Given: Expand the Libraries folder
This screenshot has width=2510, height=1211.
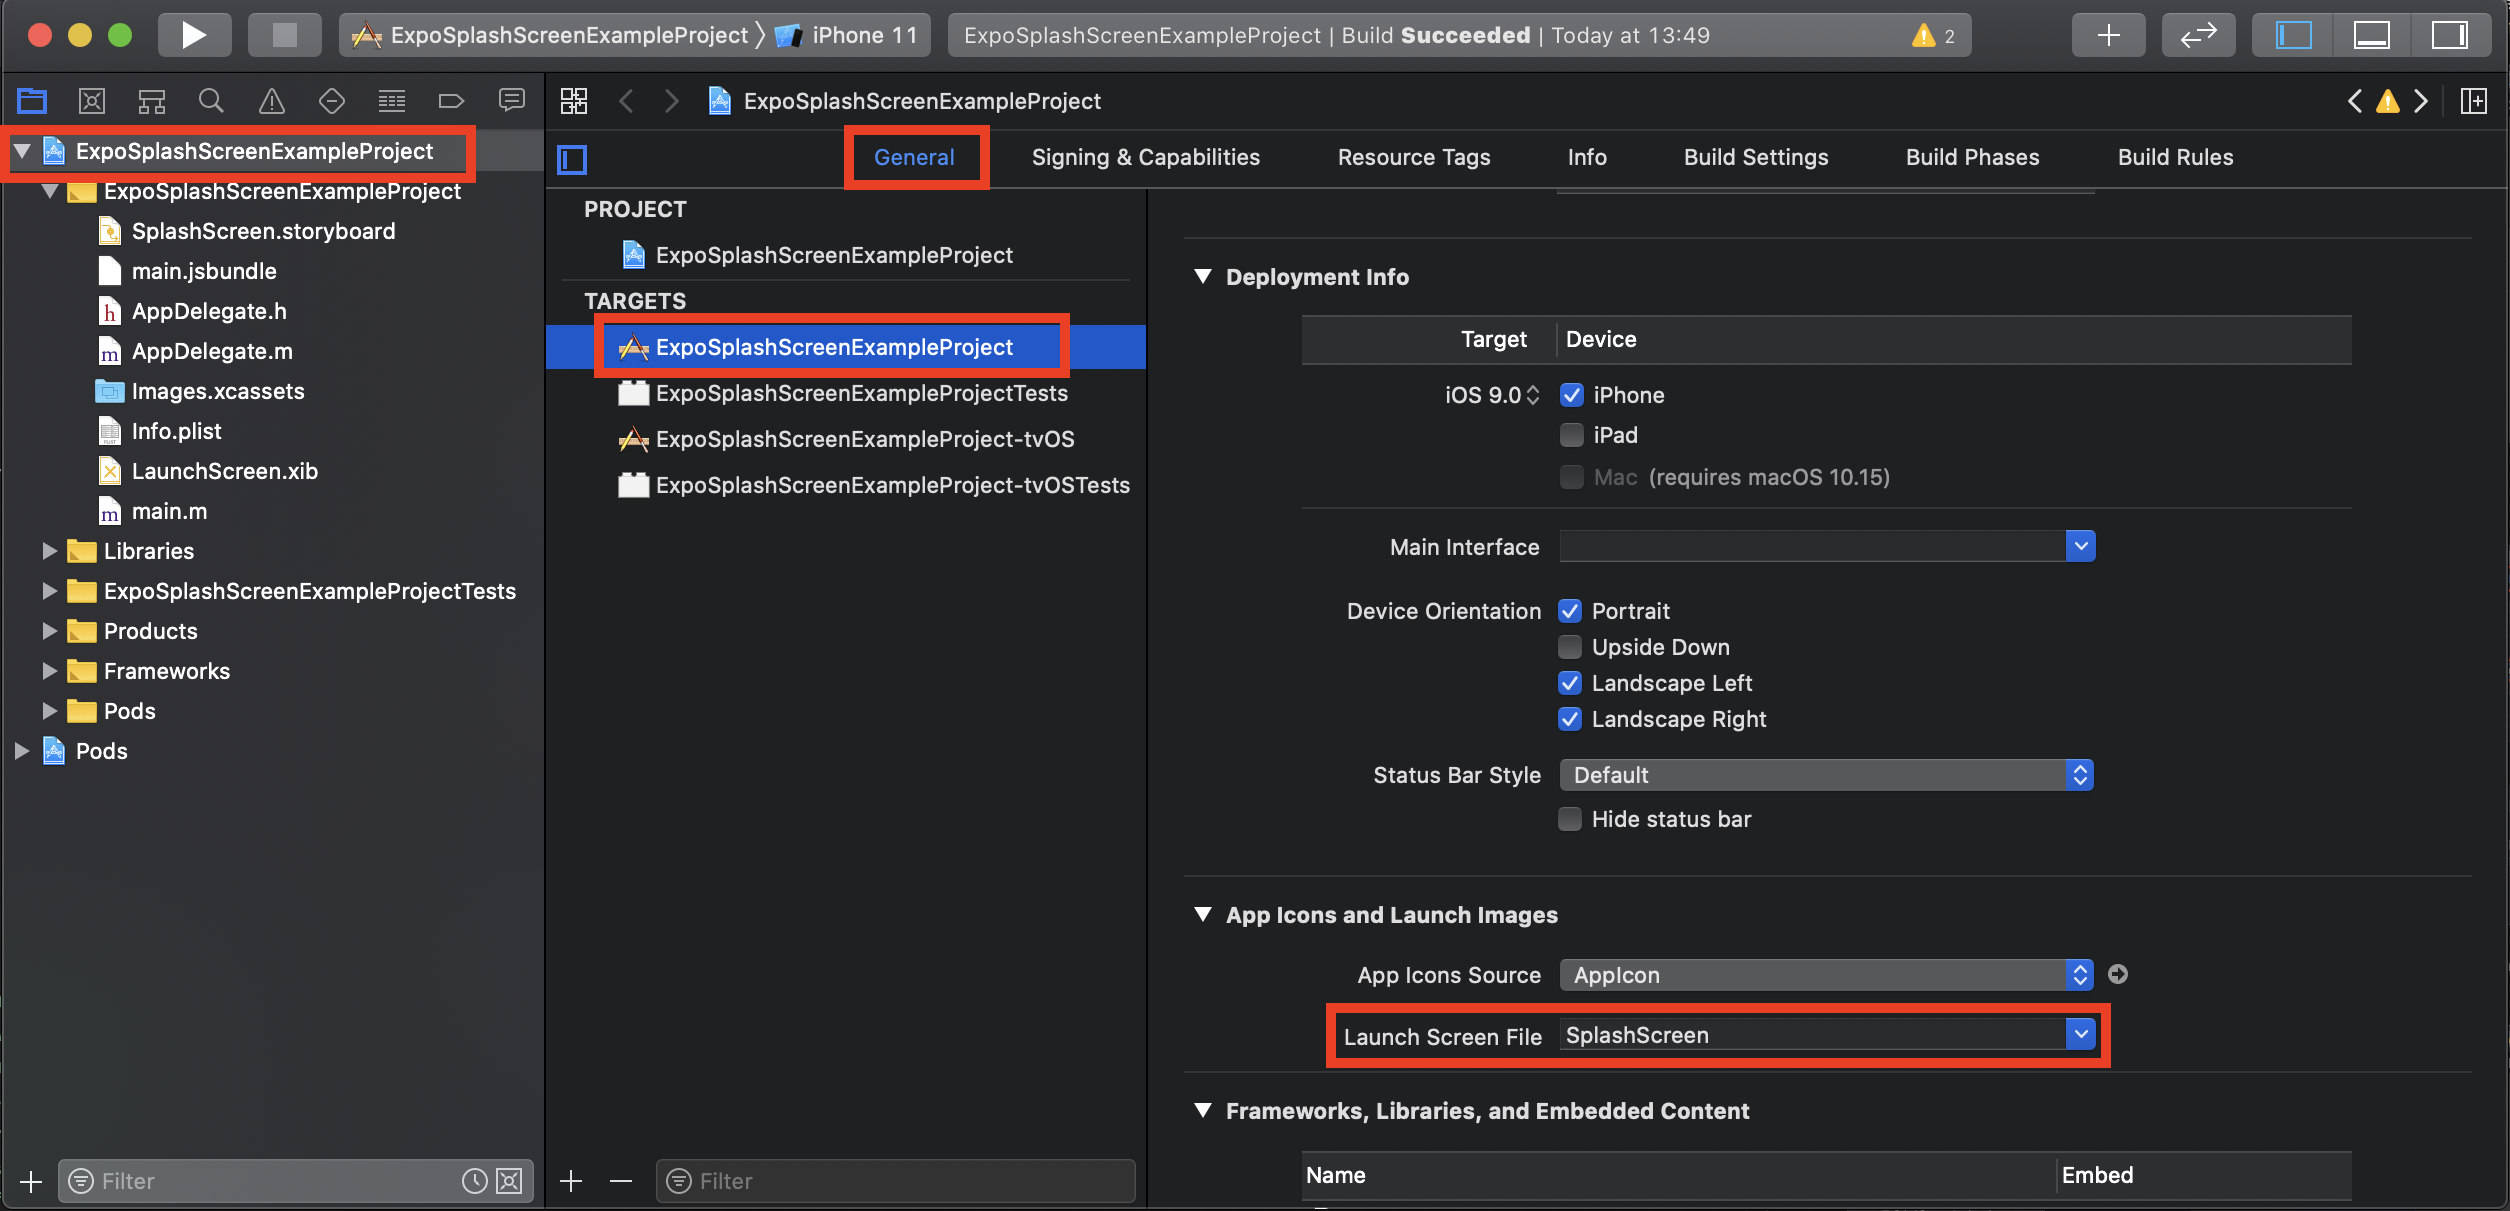Looking at the screenshot, I should (x=49, y=551).
